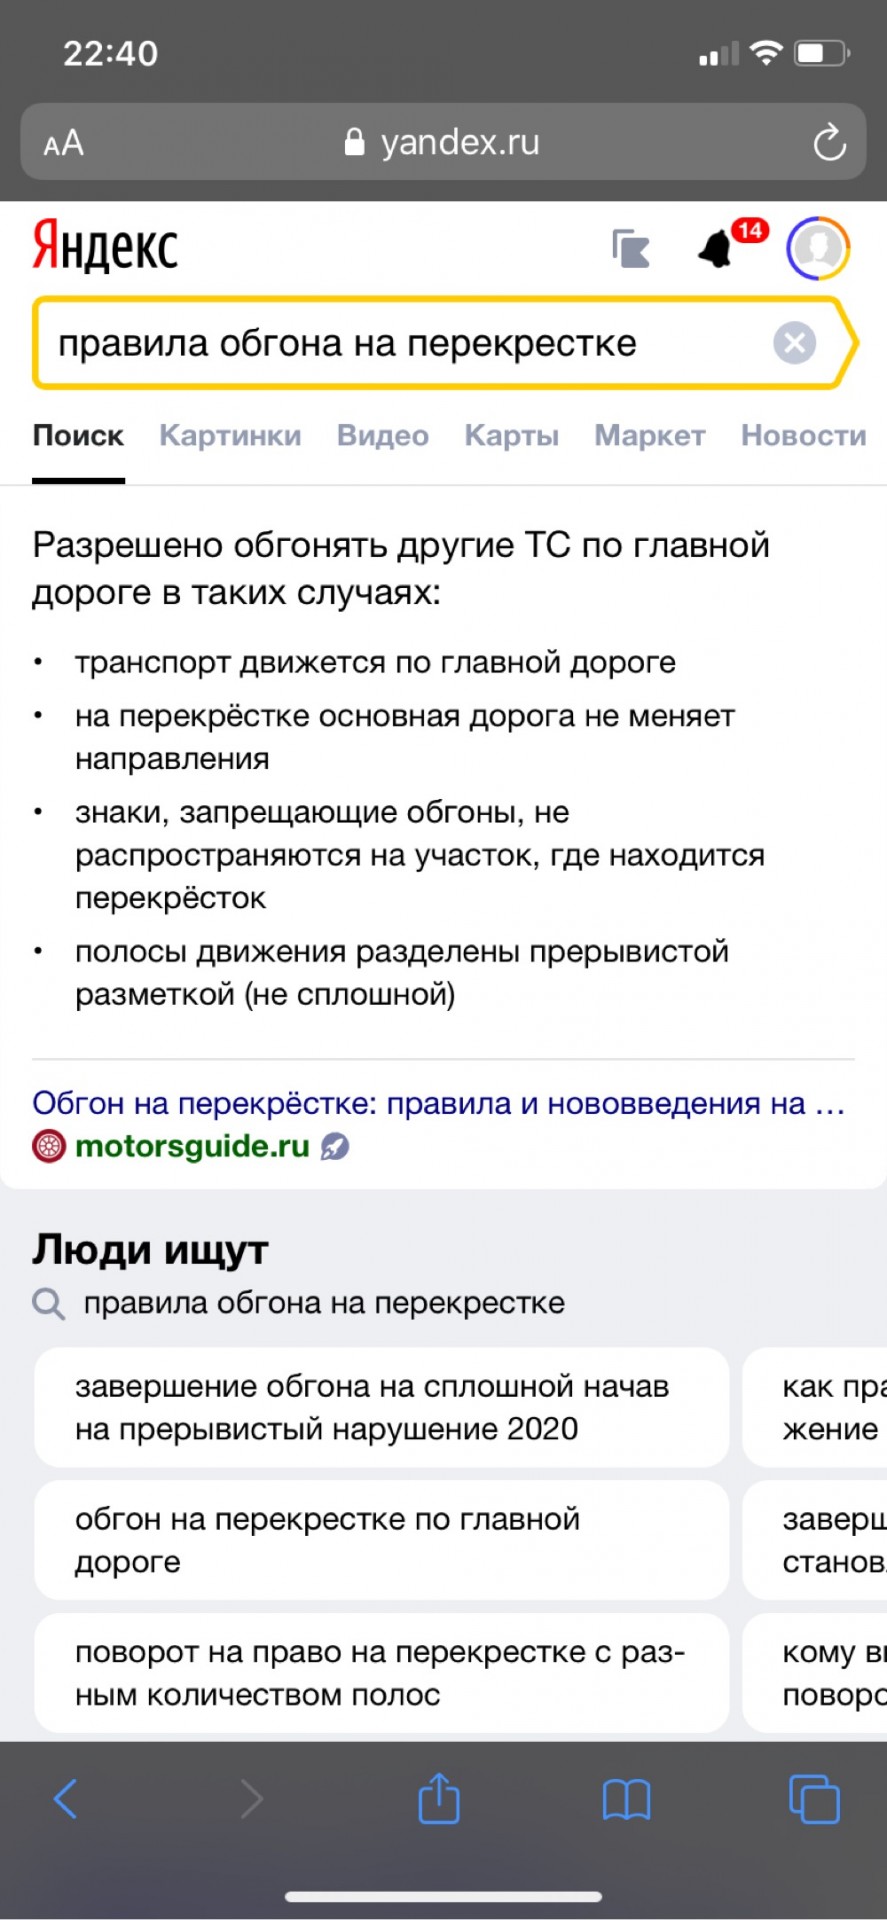This screenshot has width=887, height=1920.
Task: Show open tabs in Safari
Action: click(x=814, y=1799)
